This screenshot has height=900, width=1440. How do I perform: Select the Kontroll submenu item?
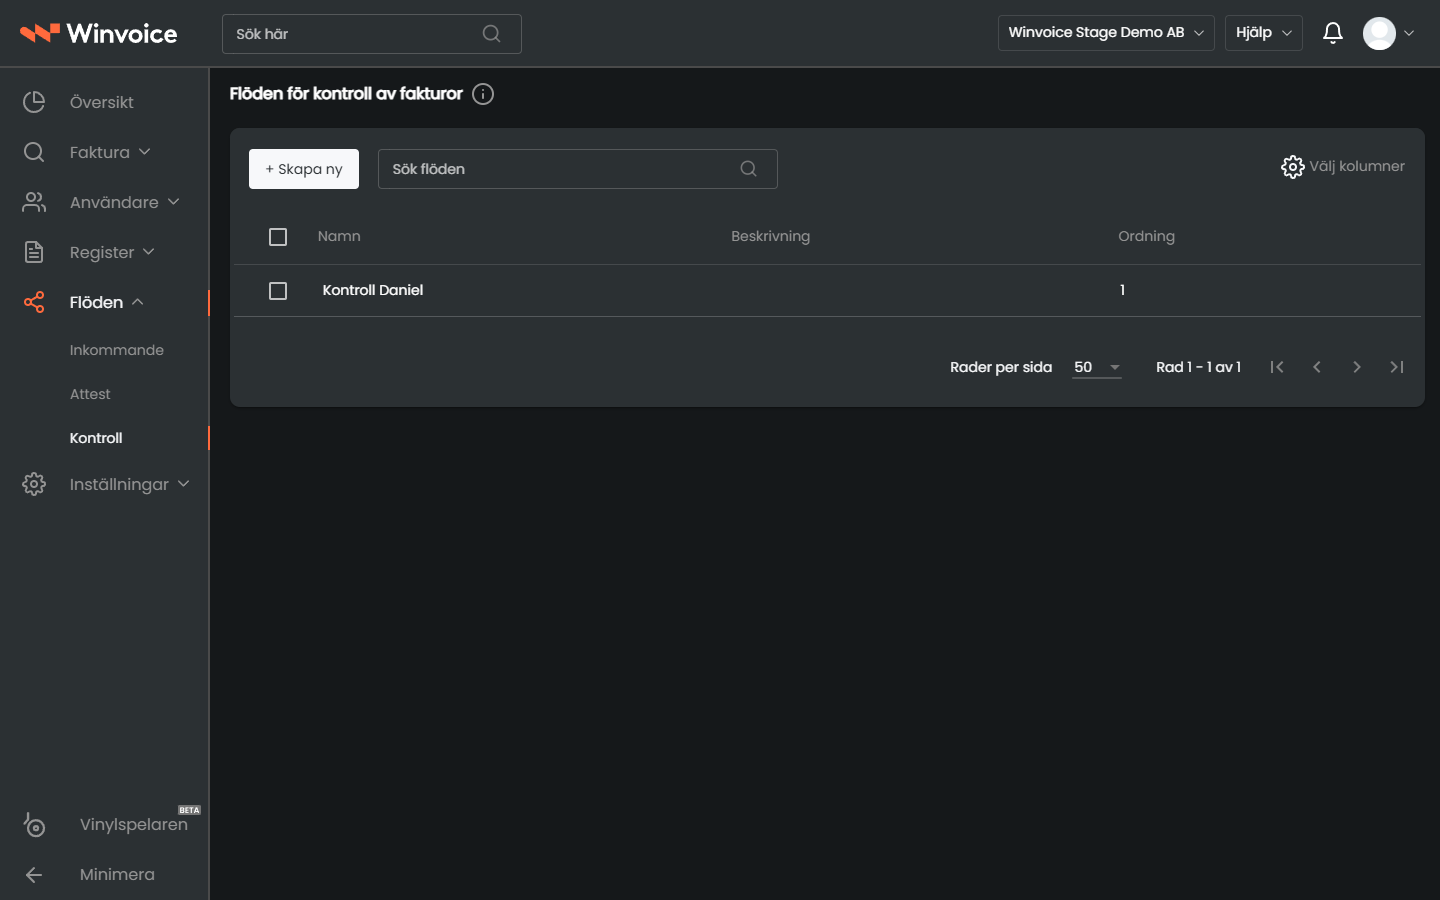click(x=96, y=438)
